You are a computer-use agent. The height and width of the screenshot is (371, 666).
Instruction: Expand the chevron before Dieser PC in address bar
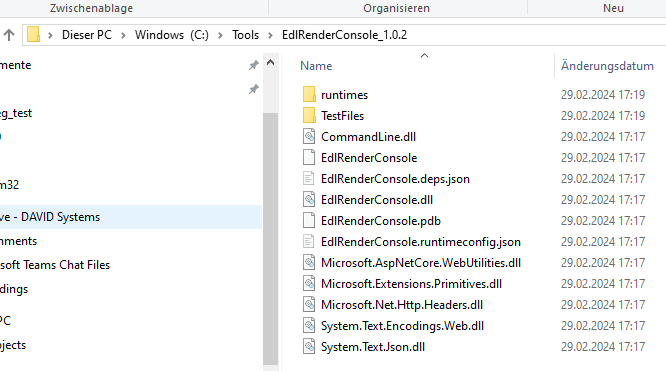(x=50, y=35)
